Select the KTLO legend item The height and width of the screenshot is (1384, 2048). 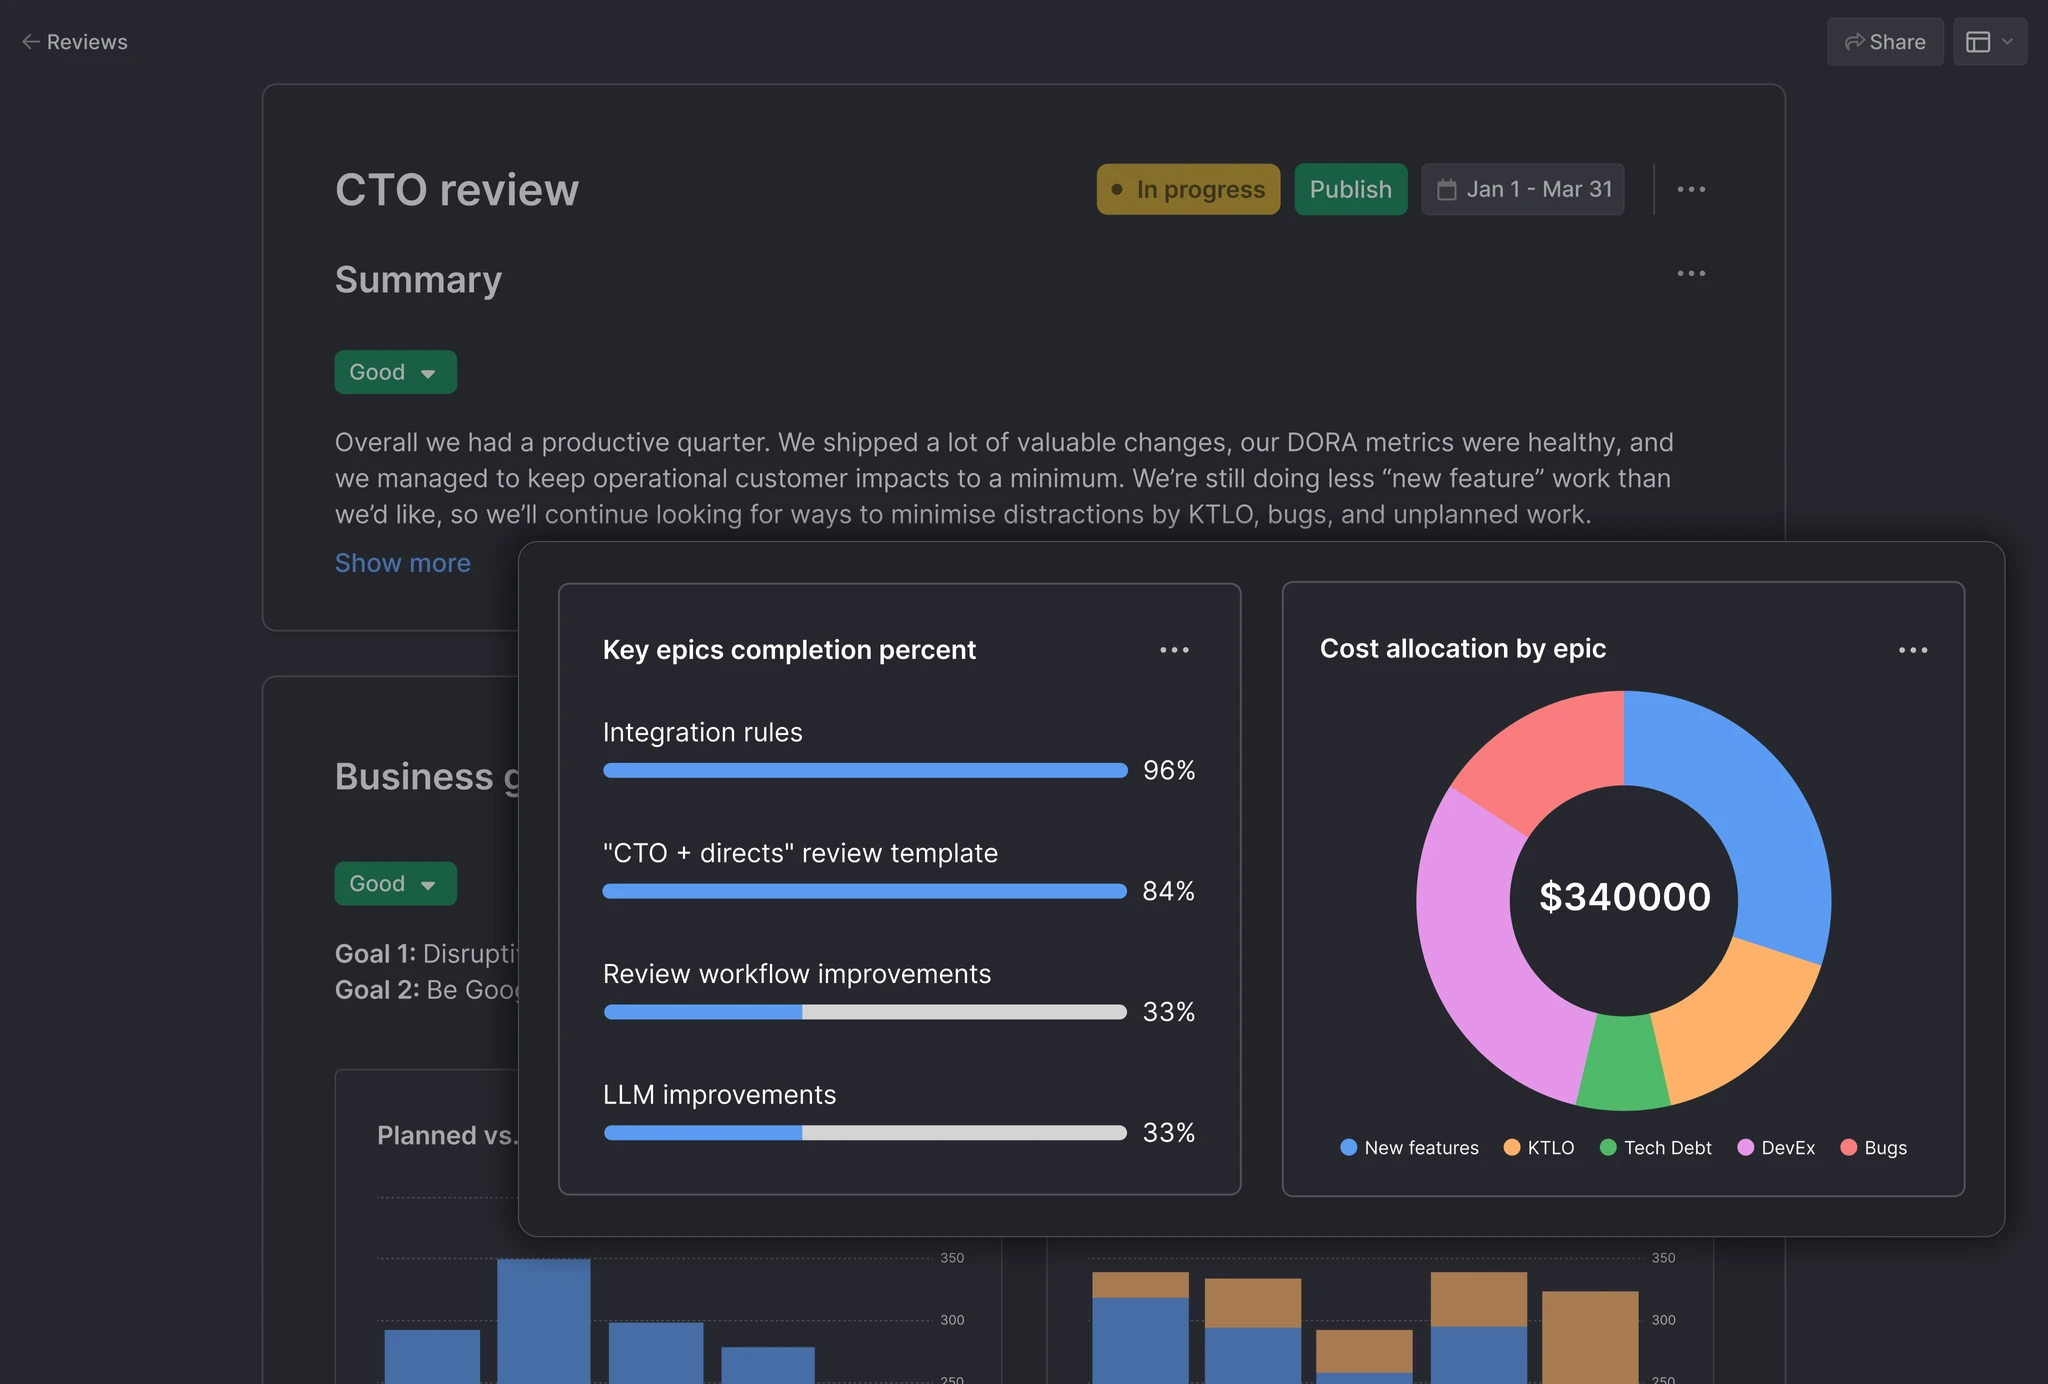point(1538,1148)
